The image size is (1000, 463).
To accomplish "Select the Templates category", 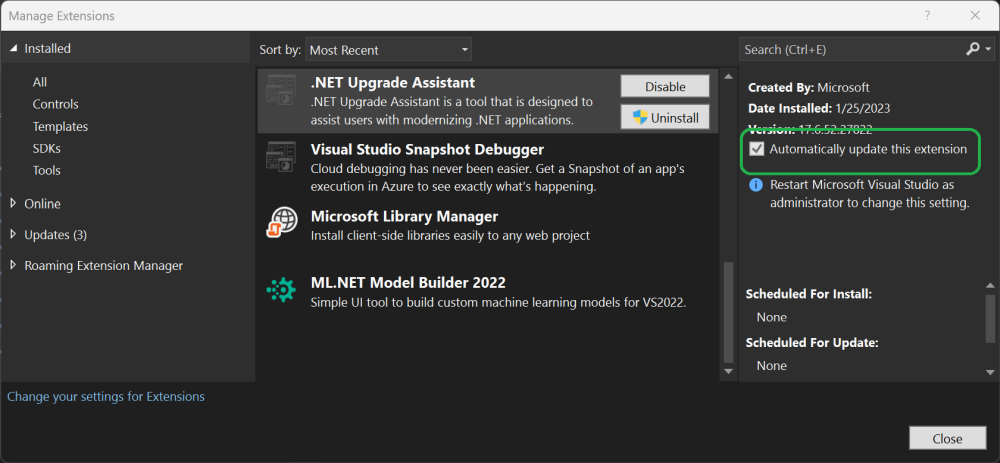I will 60,126.
